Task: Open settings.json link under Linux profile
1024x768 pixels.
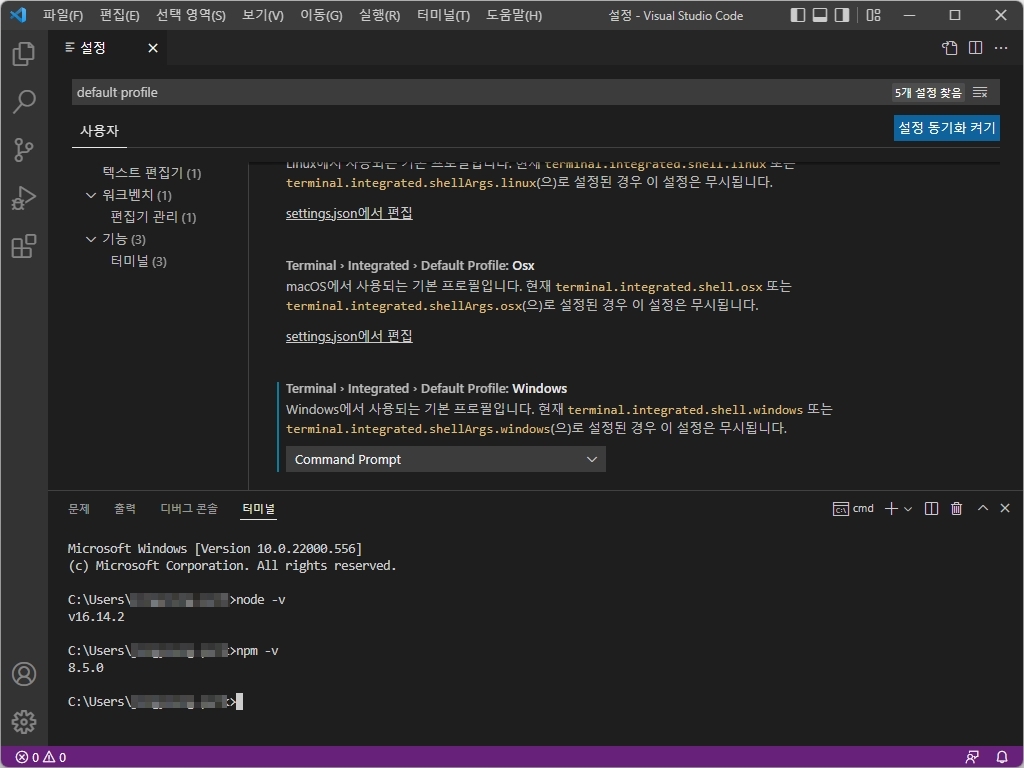Action: point(349,214)
